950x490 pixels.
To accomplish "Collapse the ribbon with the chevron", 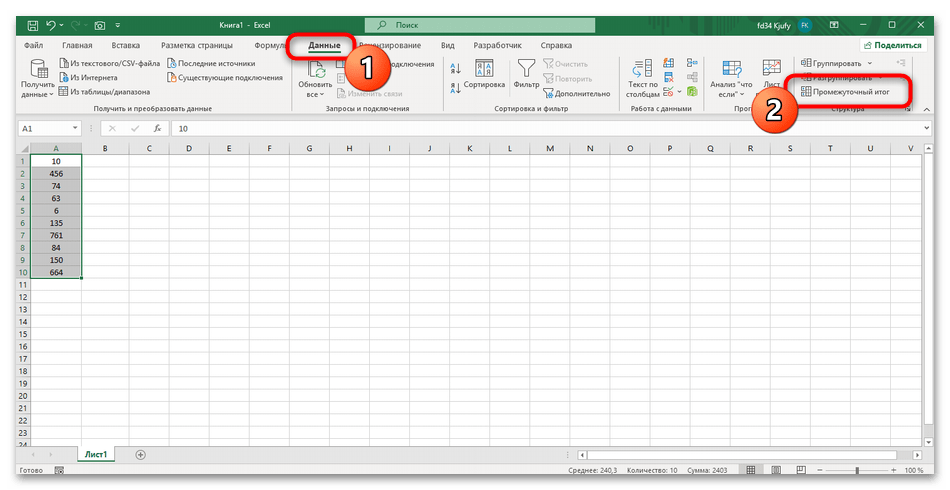I will point(926,110).
